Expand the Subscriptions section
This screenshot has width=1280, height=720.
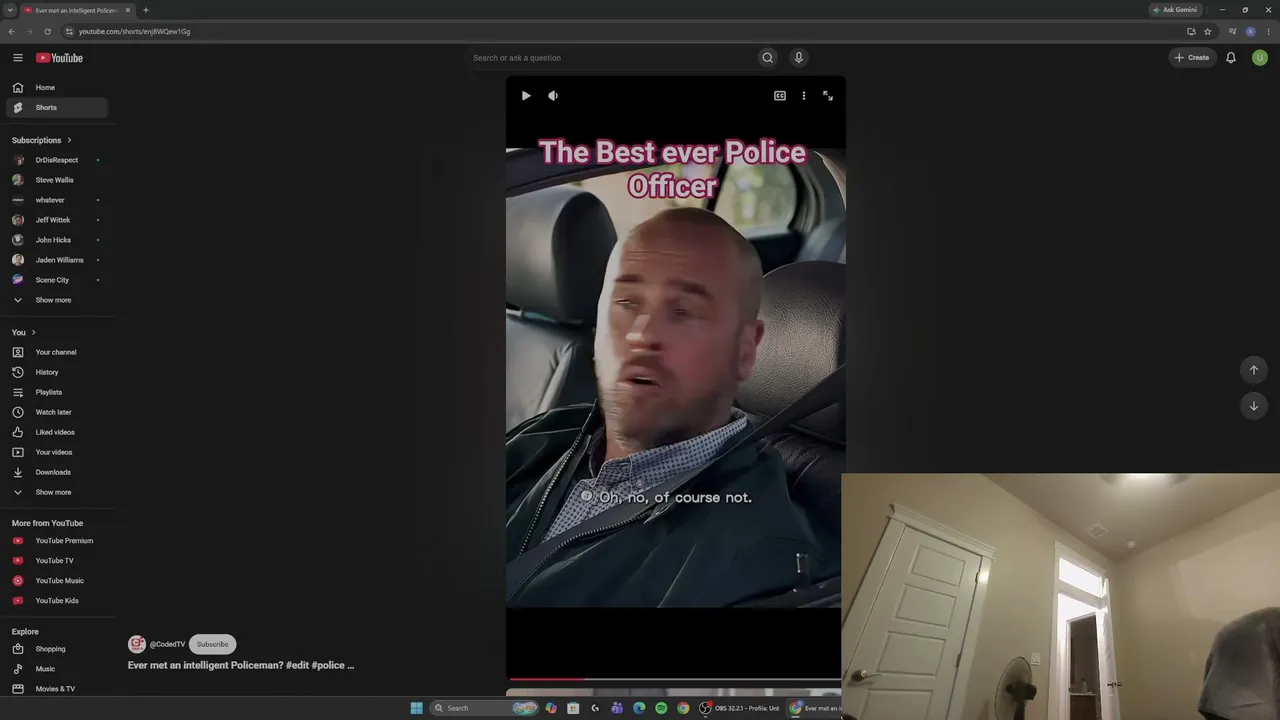point(42,140)
